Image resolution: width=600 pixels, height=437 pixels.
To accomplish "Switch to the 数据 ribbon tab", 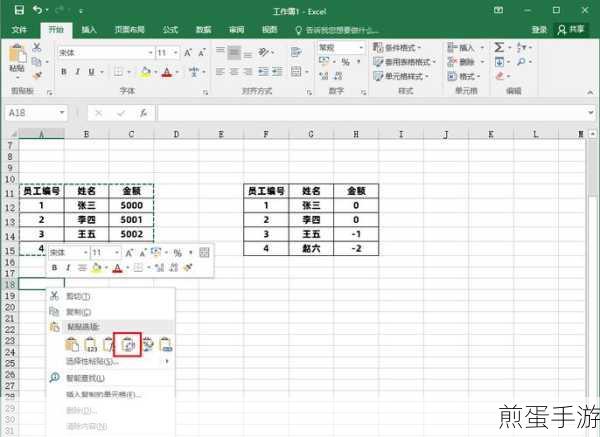I will [x=204, y=30].
